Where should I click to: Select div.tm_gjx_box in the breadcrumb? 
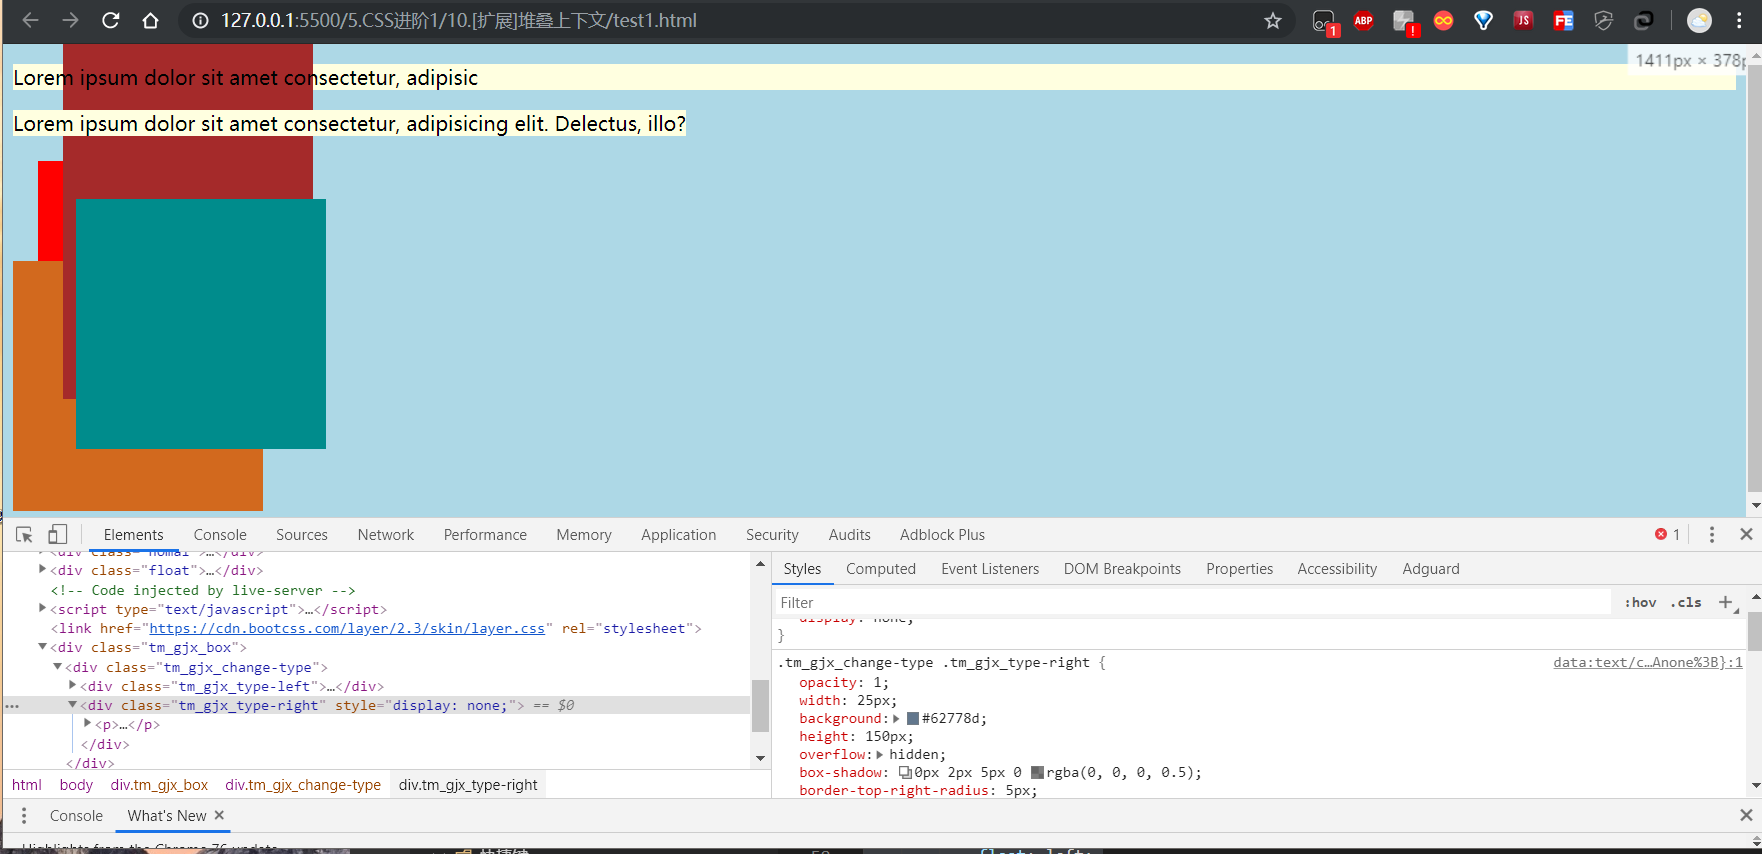pos(159,785)
